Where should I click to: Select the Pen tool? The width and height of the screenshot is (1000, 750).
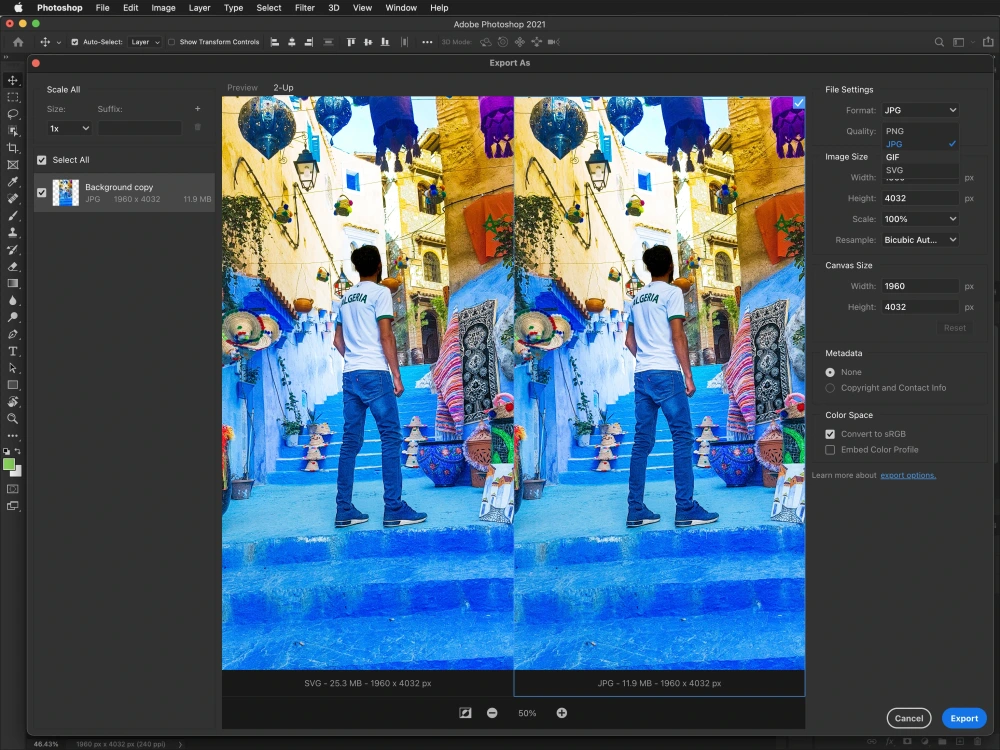[13, 334]
